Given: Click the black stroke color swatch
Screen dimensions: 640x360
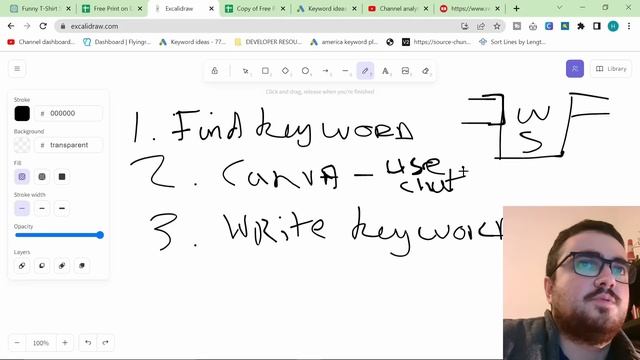Looking at the screenshot, I should click(22, 113).
